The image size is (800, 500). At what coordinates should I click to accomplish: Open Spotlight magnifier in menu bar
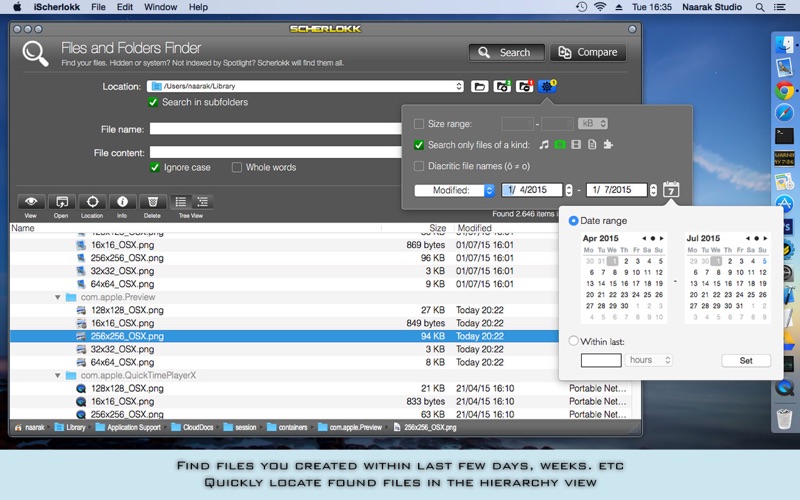[x=760, y=7]
